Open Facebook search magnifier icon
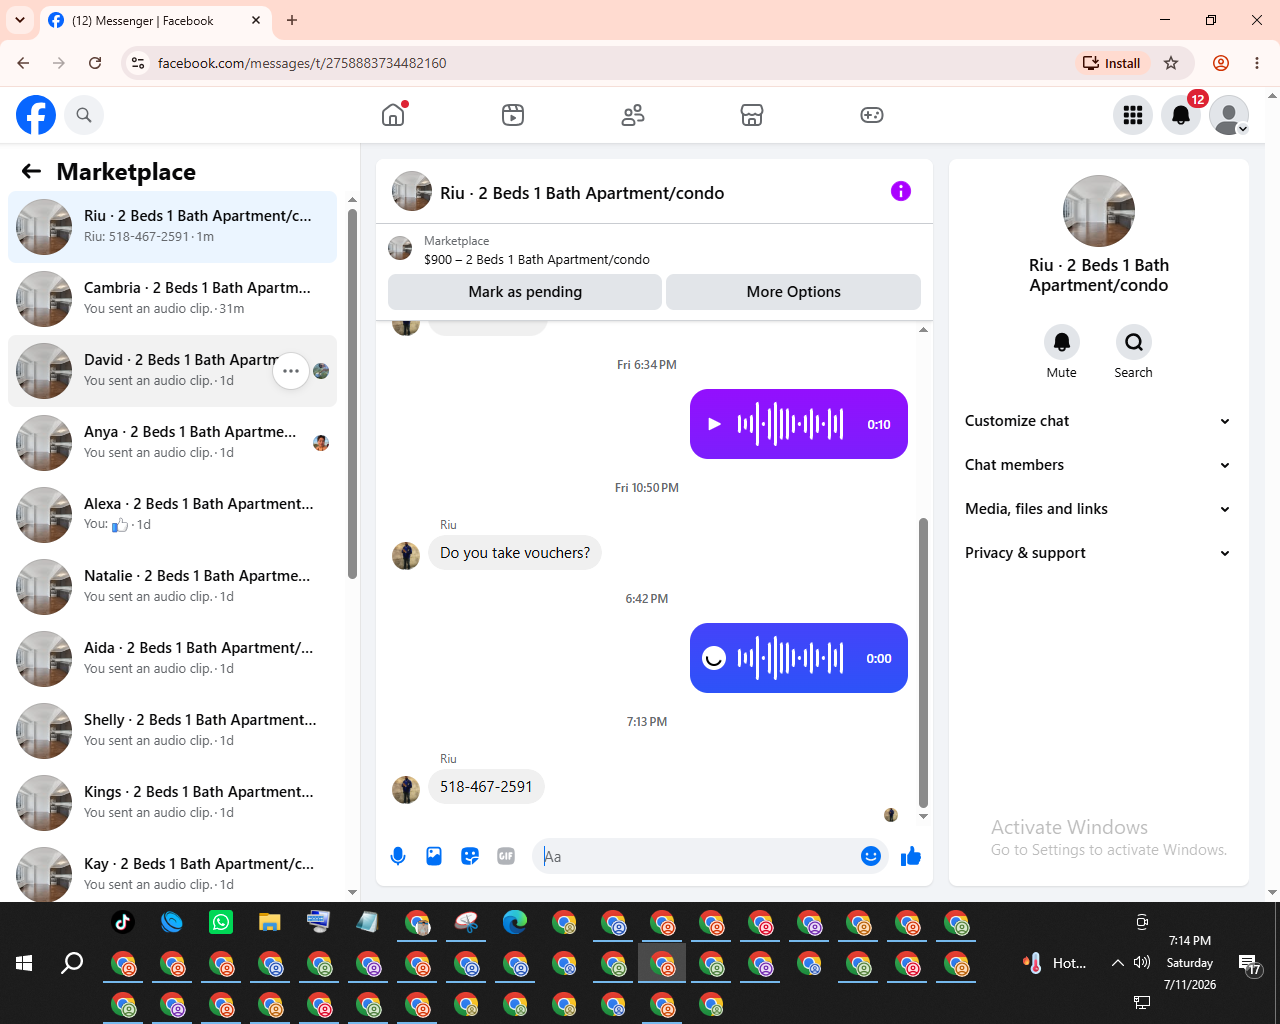The width and height of the screenshot is (1280, 1024). pos(84,115)
